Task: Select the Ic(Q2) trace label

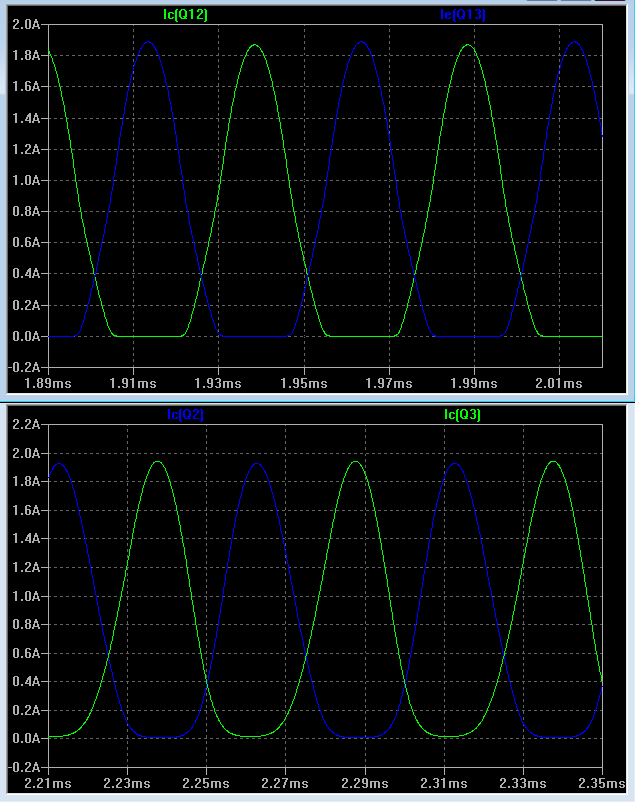Action: tap(185, 414)
